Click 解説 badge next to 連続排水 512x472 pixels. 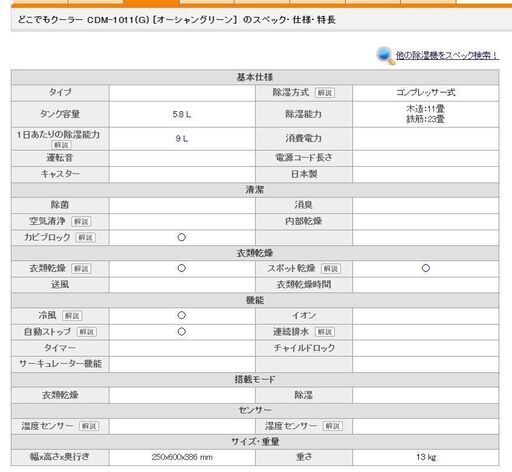(x=325, y=332)
